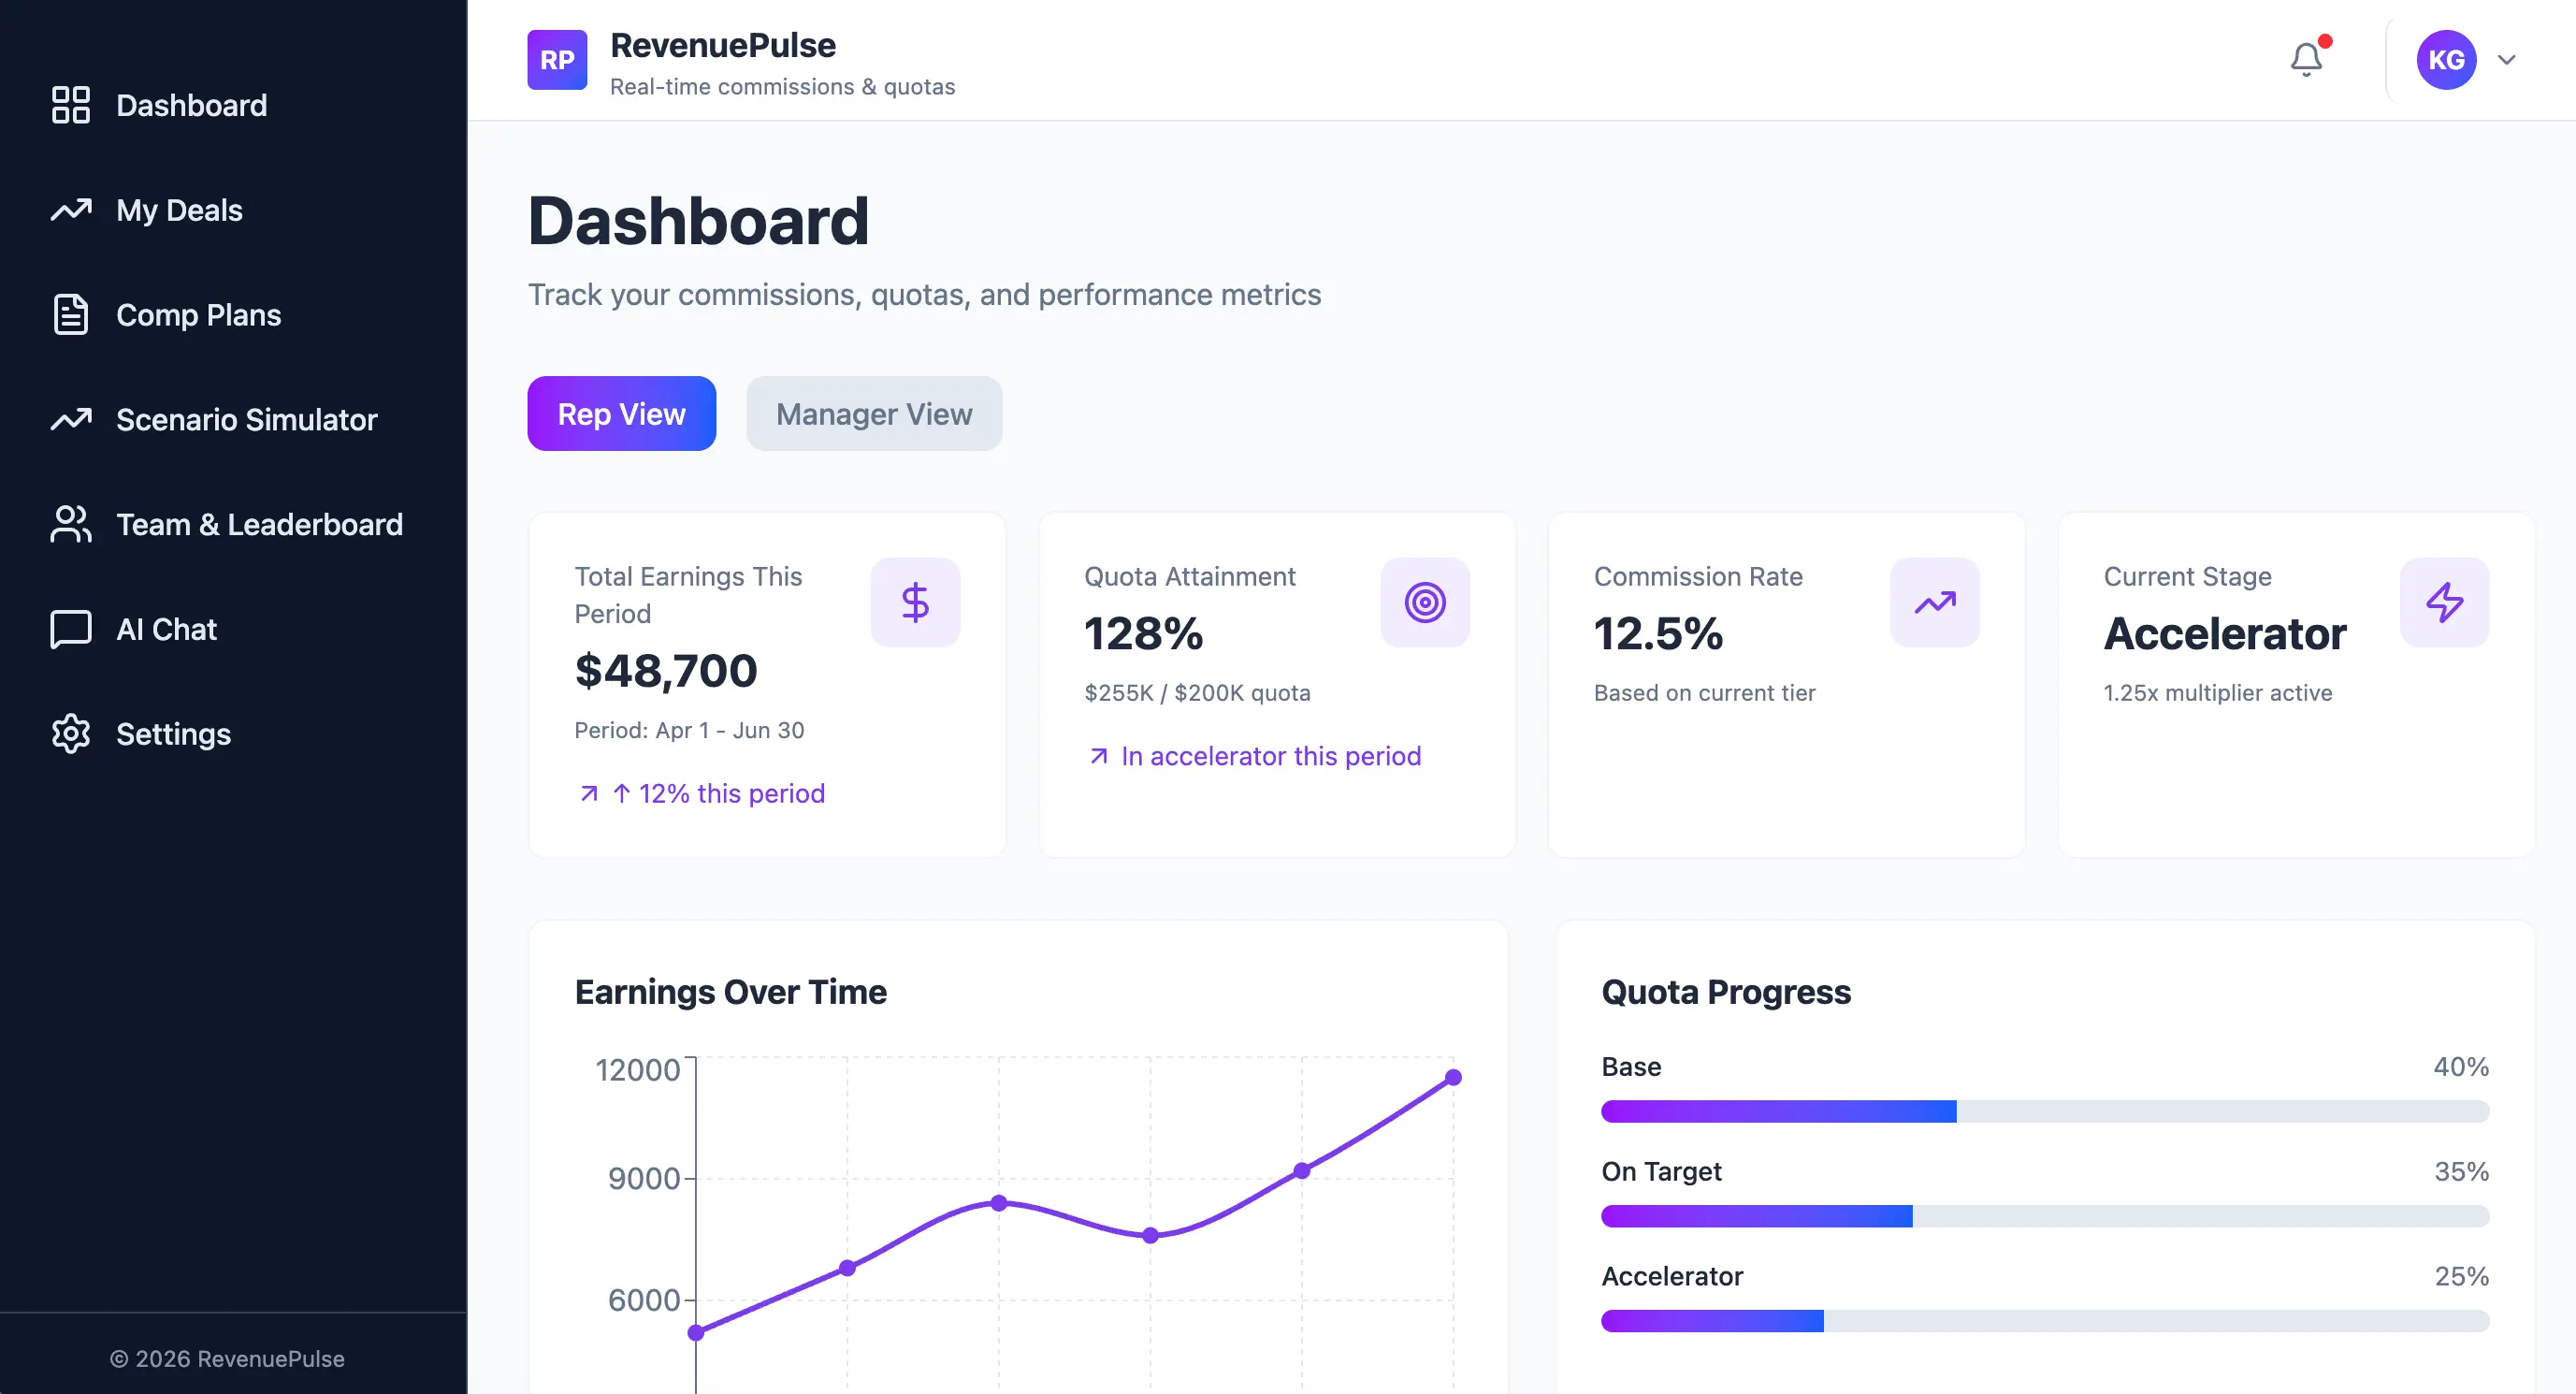Click the Dashboard grid icon in sidebar
Screen dimensions: 2576x1394
71,105
